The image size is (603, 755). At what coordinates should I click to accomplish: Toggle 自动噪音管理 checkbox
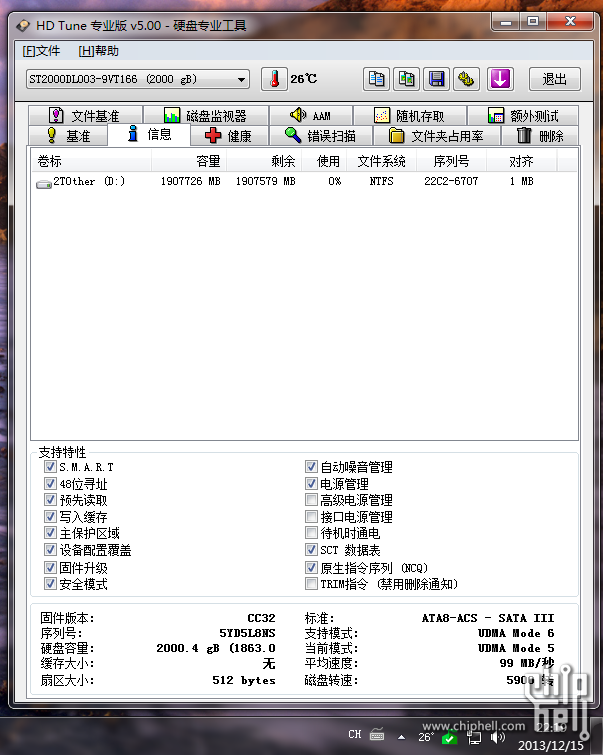pos(311,467)
